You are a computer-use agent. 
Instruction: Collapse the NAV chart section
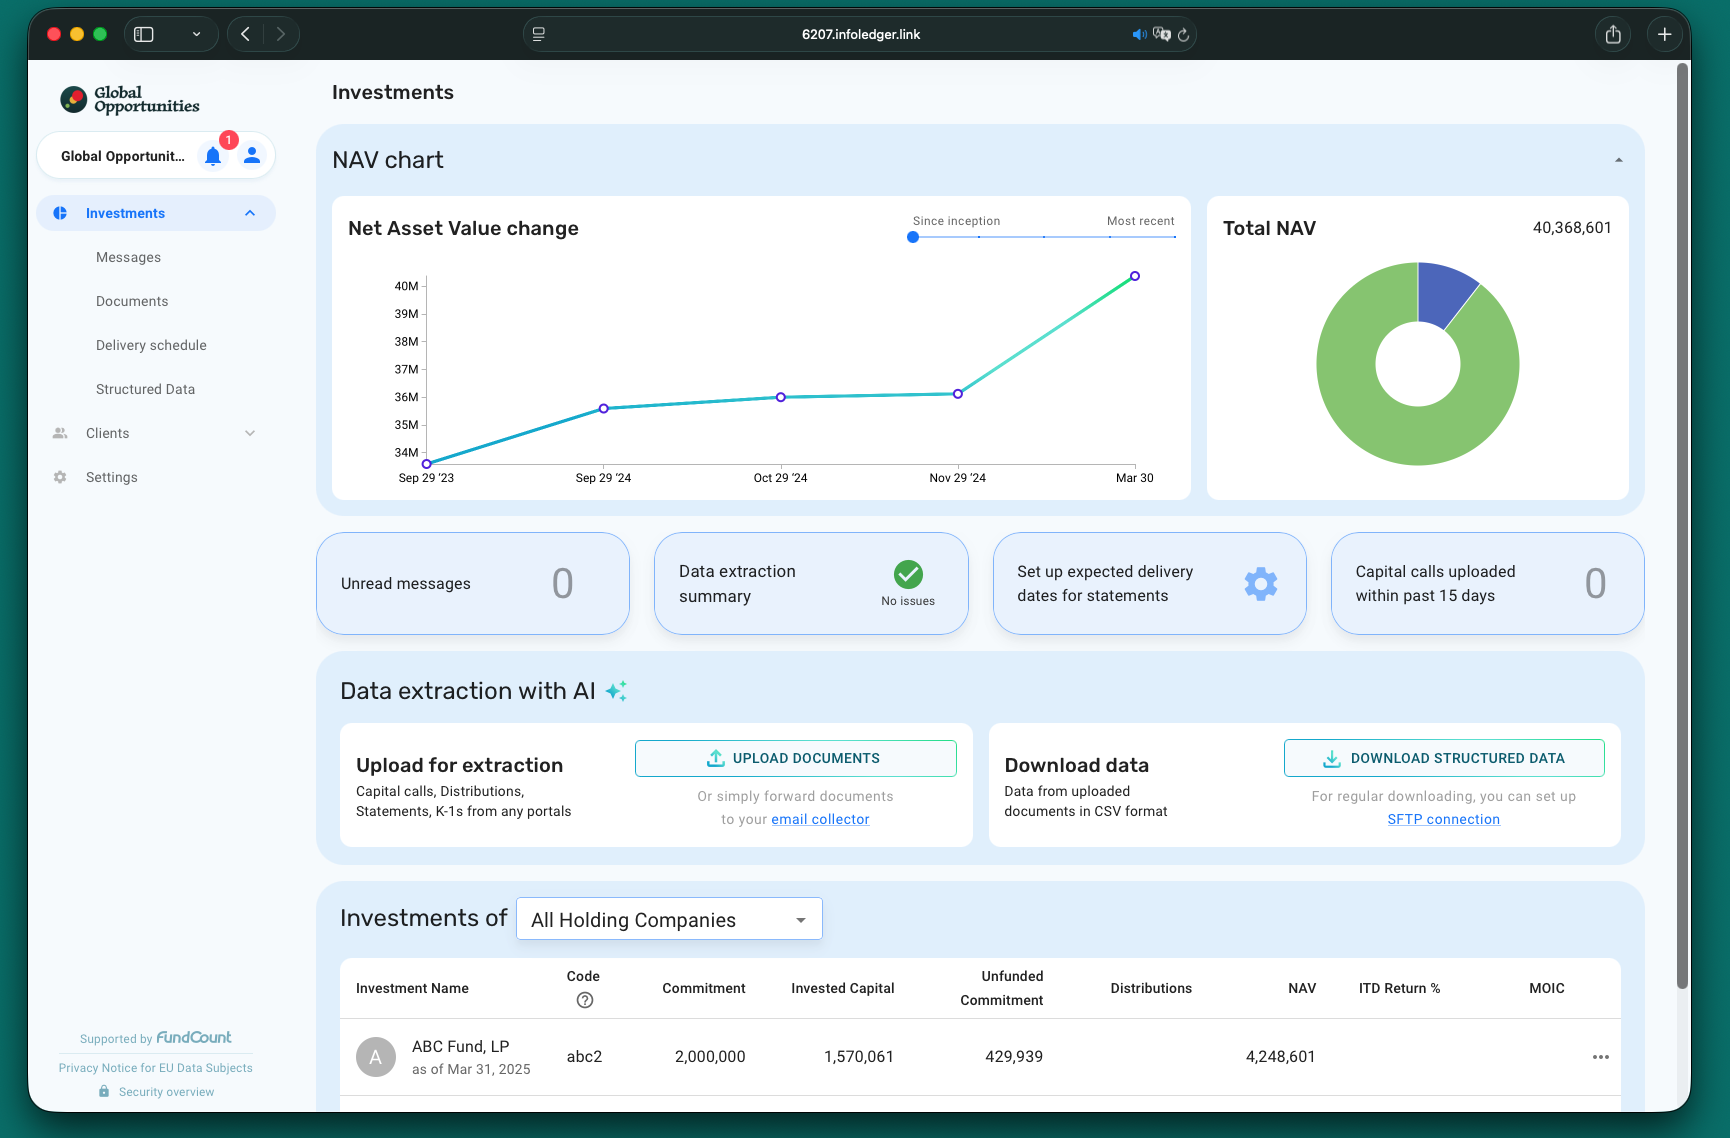[x=1618, y=160]
